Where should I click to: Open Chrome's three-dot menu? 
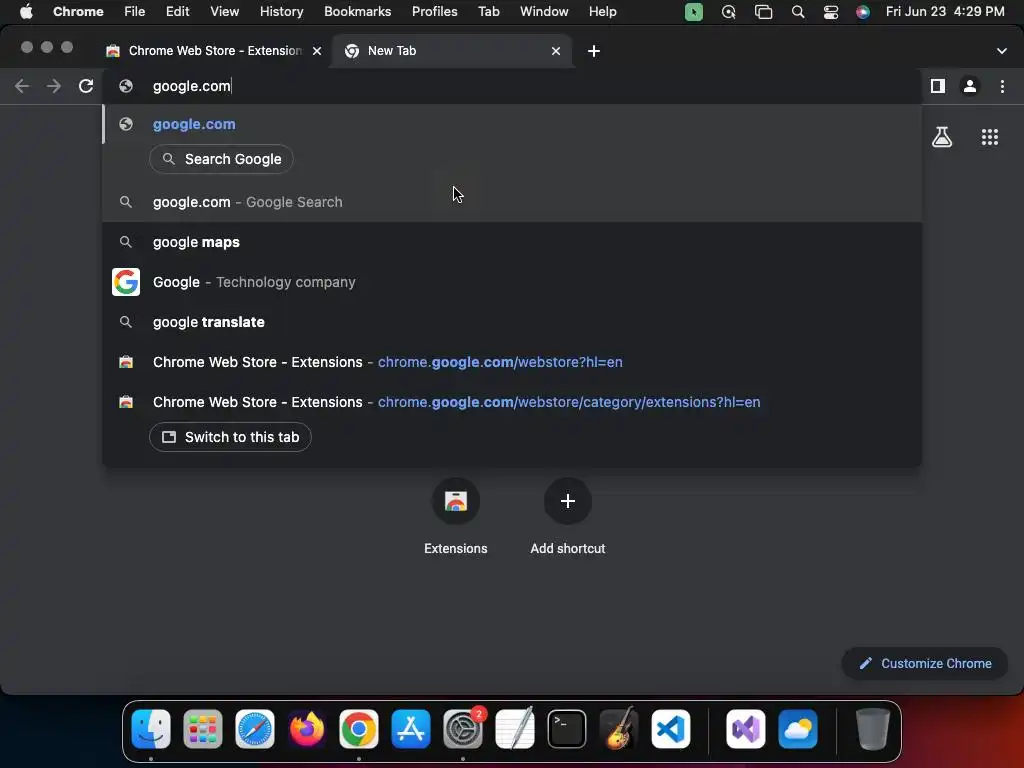[x=1002, y=86]
